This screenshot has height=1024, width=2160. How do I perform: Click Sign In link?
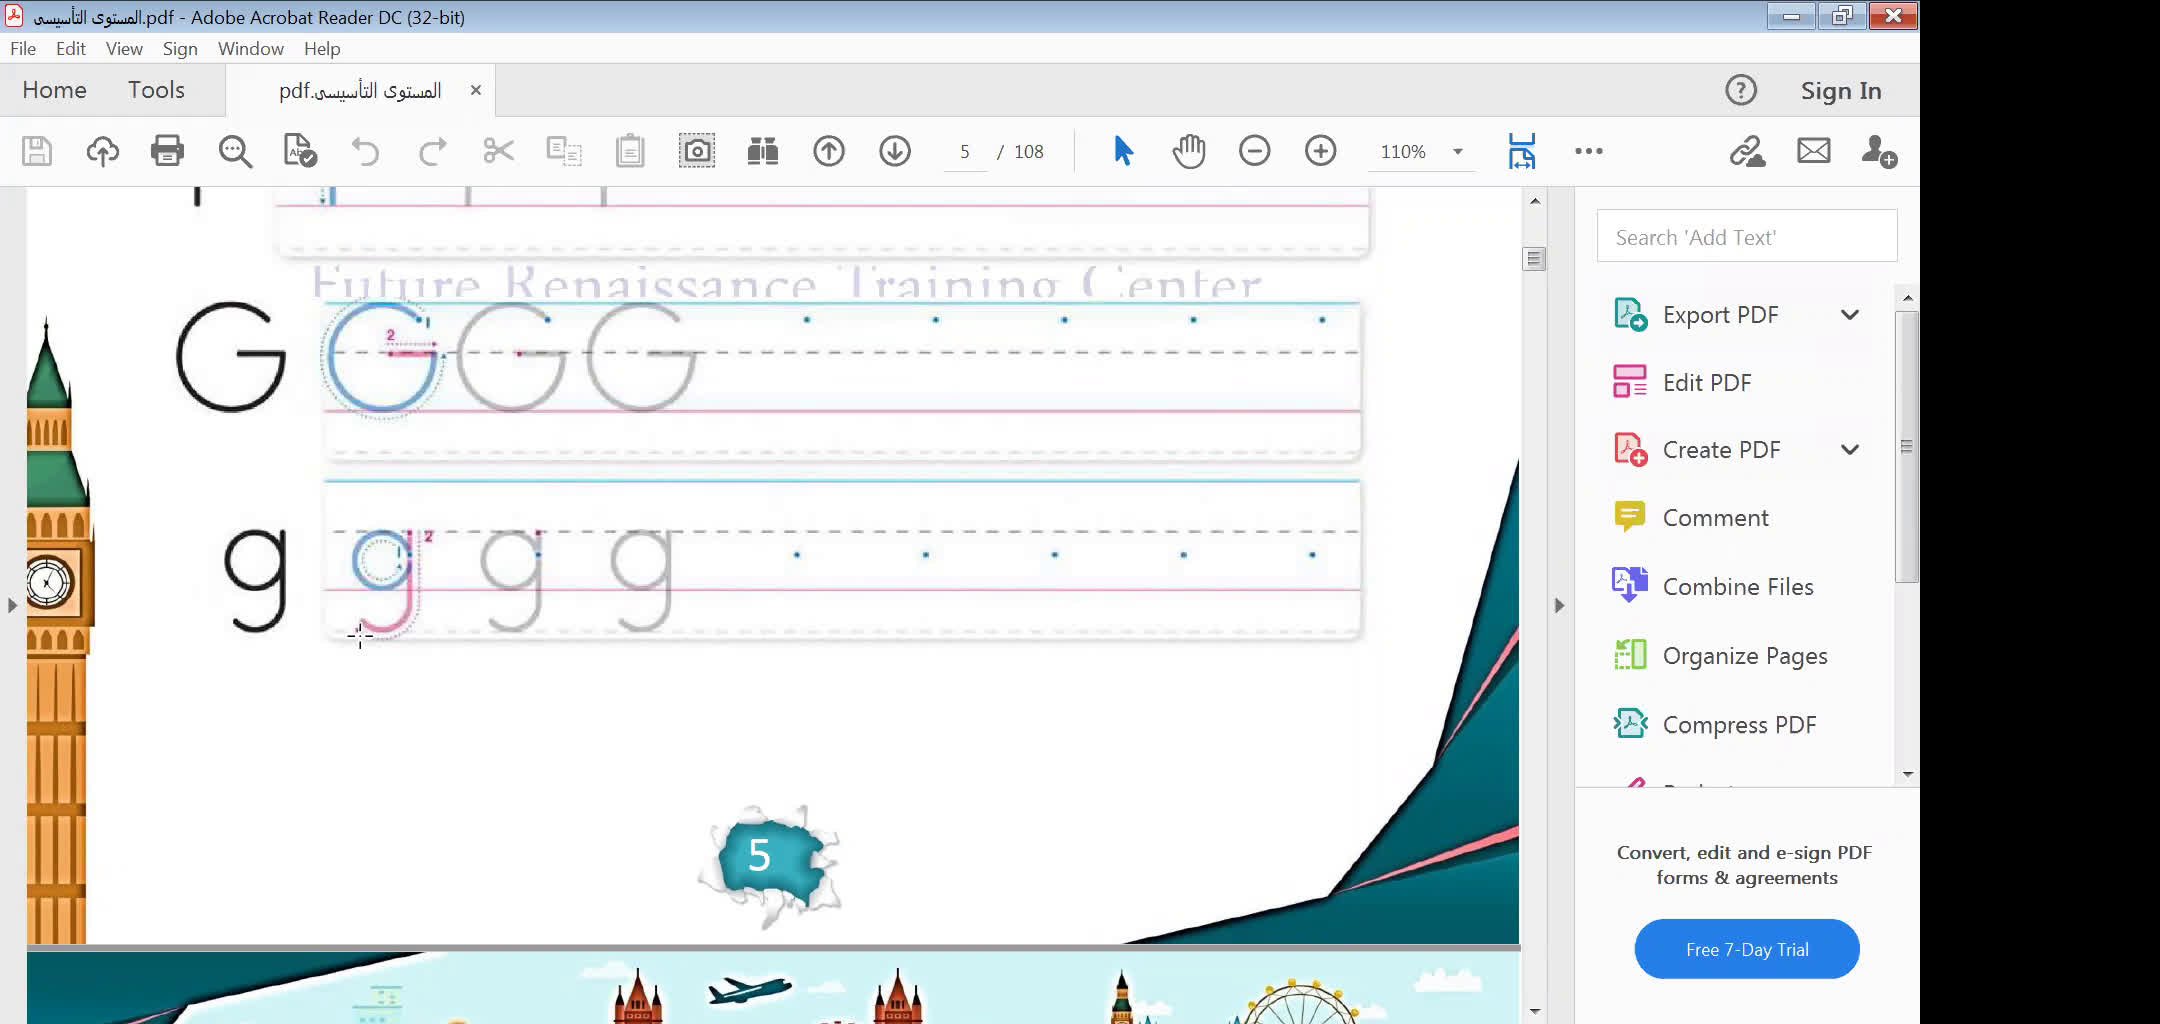[1840, 91]
